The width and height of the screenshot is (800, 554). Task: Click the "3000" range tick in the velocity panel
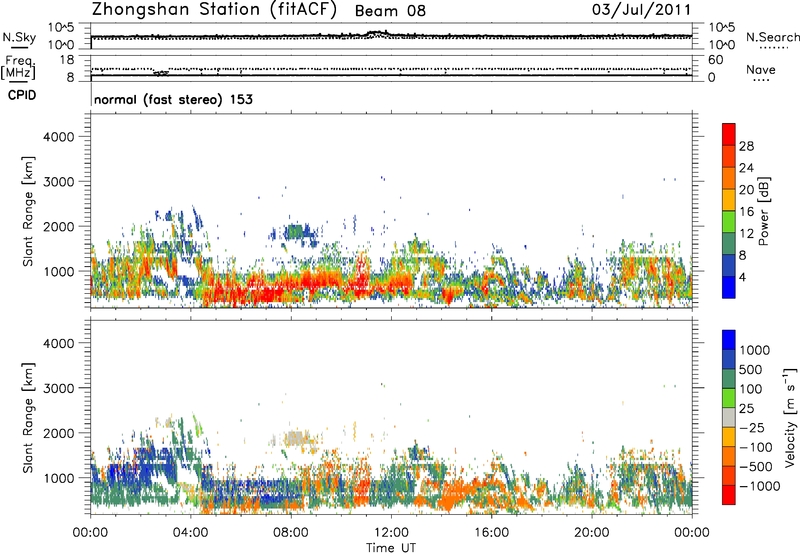(59, 388)
